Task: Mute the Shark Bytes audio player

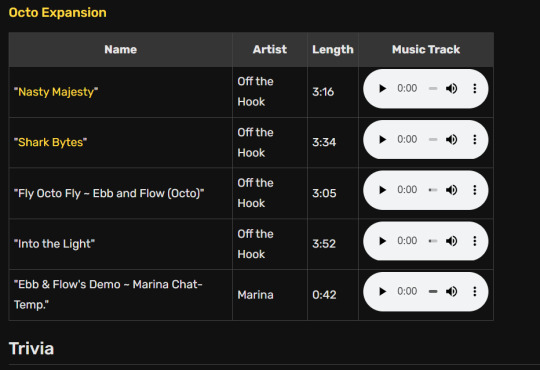Action: pos(451,140)
